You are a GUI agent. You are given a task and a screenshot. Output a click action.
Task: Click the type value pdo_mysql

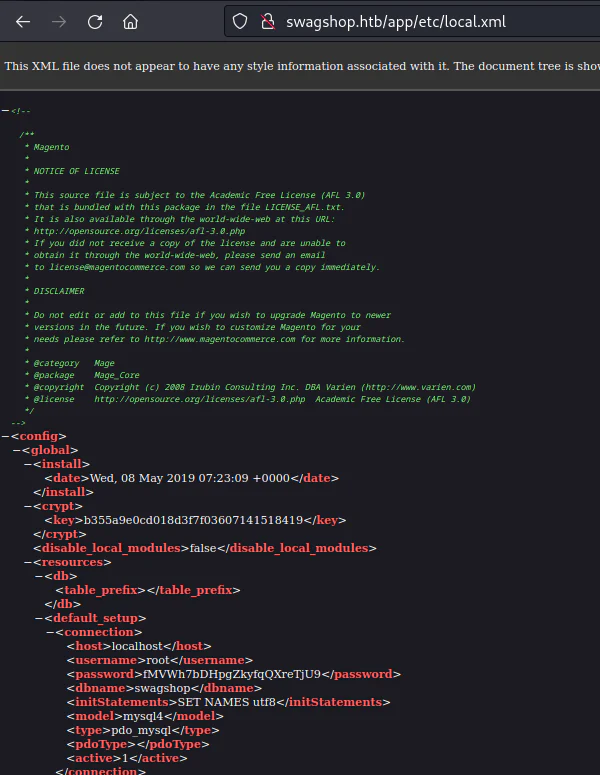point(141,730)
